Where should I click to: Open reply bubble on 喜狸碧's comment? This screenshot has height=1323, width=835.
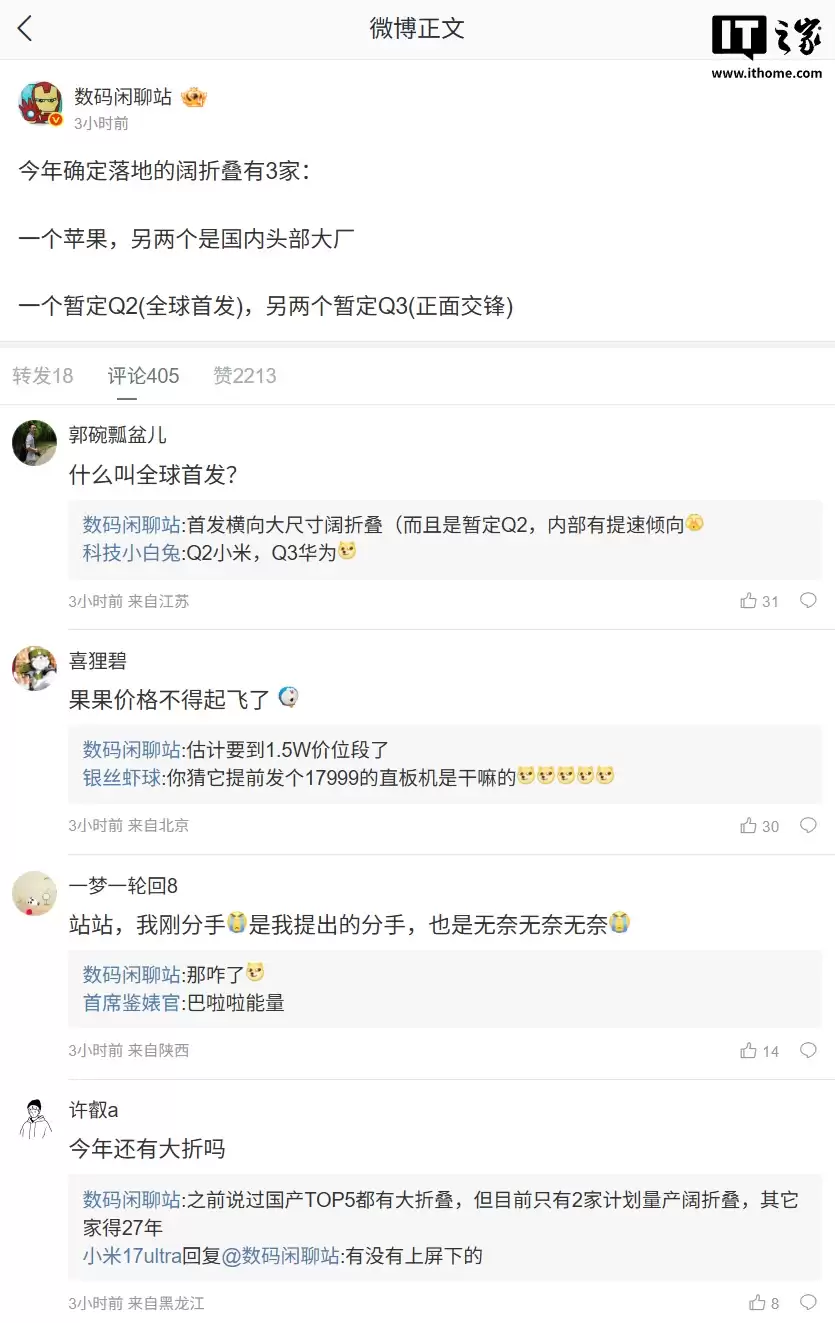pos(808,826)
